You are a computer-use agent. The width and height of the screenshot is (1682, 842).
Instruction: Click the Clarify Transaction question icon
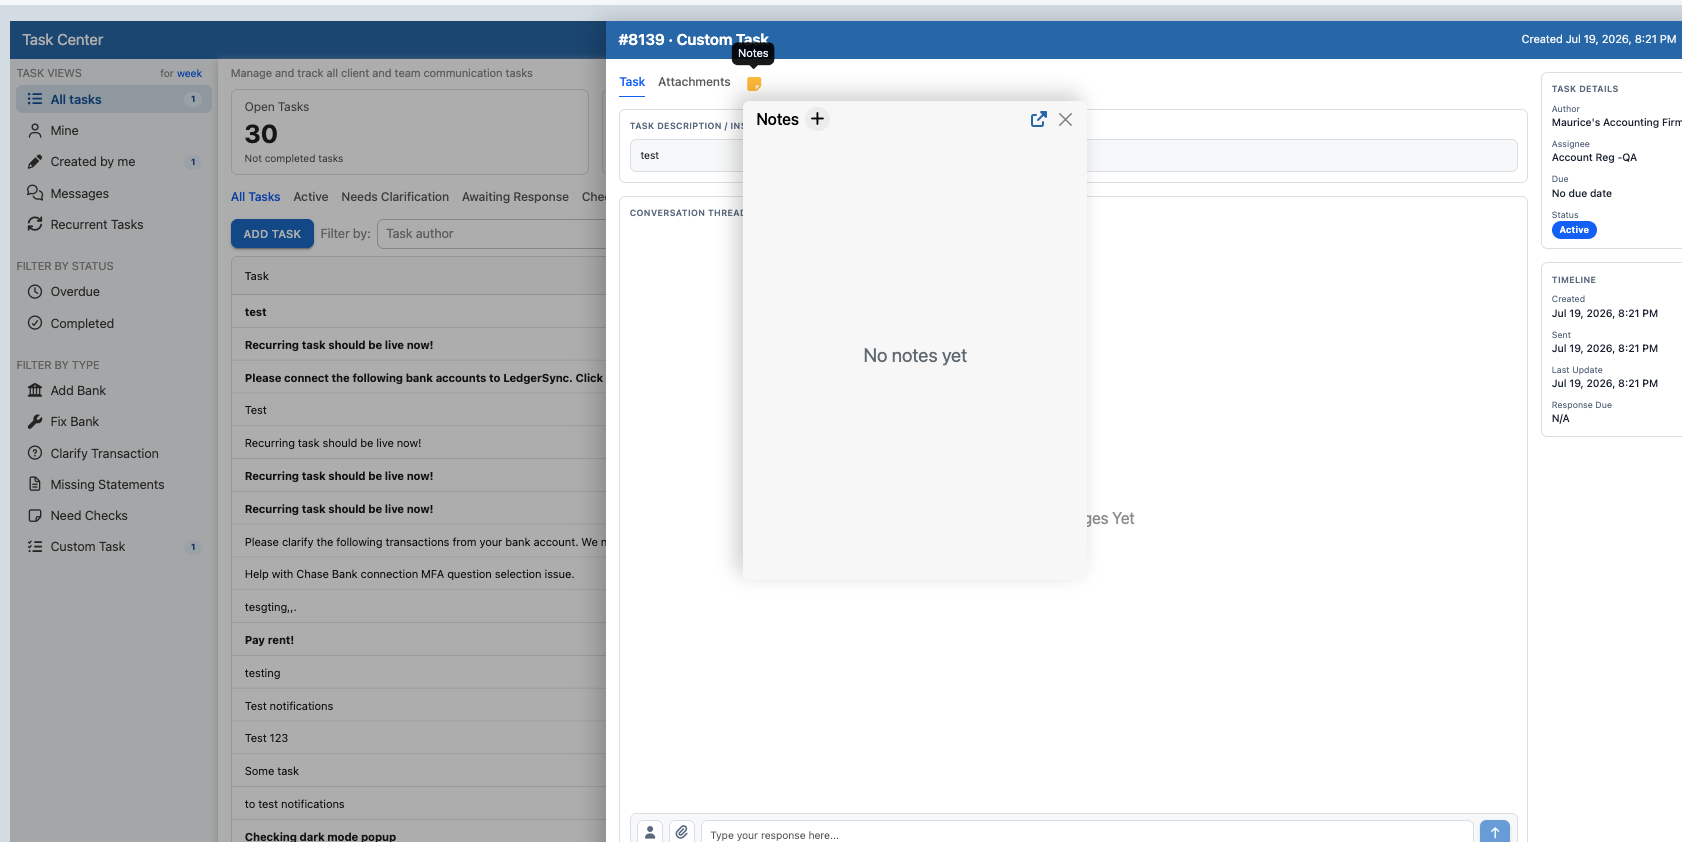click(x=35, y=453)
